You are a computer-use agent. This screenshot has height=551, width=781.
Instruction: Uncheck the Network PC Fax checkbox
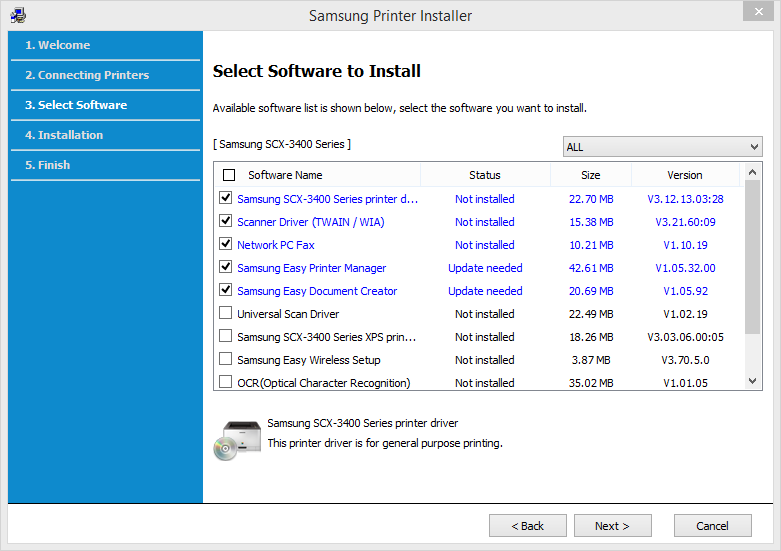[x=226, y=244]
